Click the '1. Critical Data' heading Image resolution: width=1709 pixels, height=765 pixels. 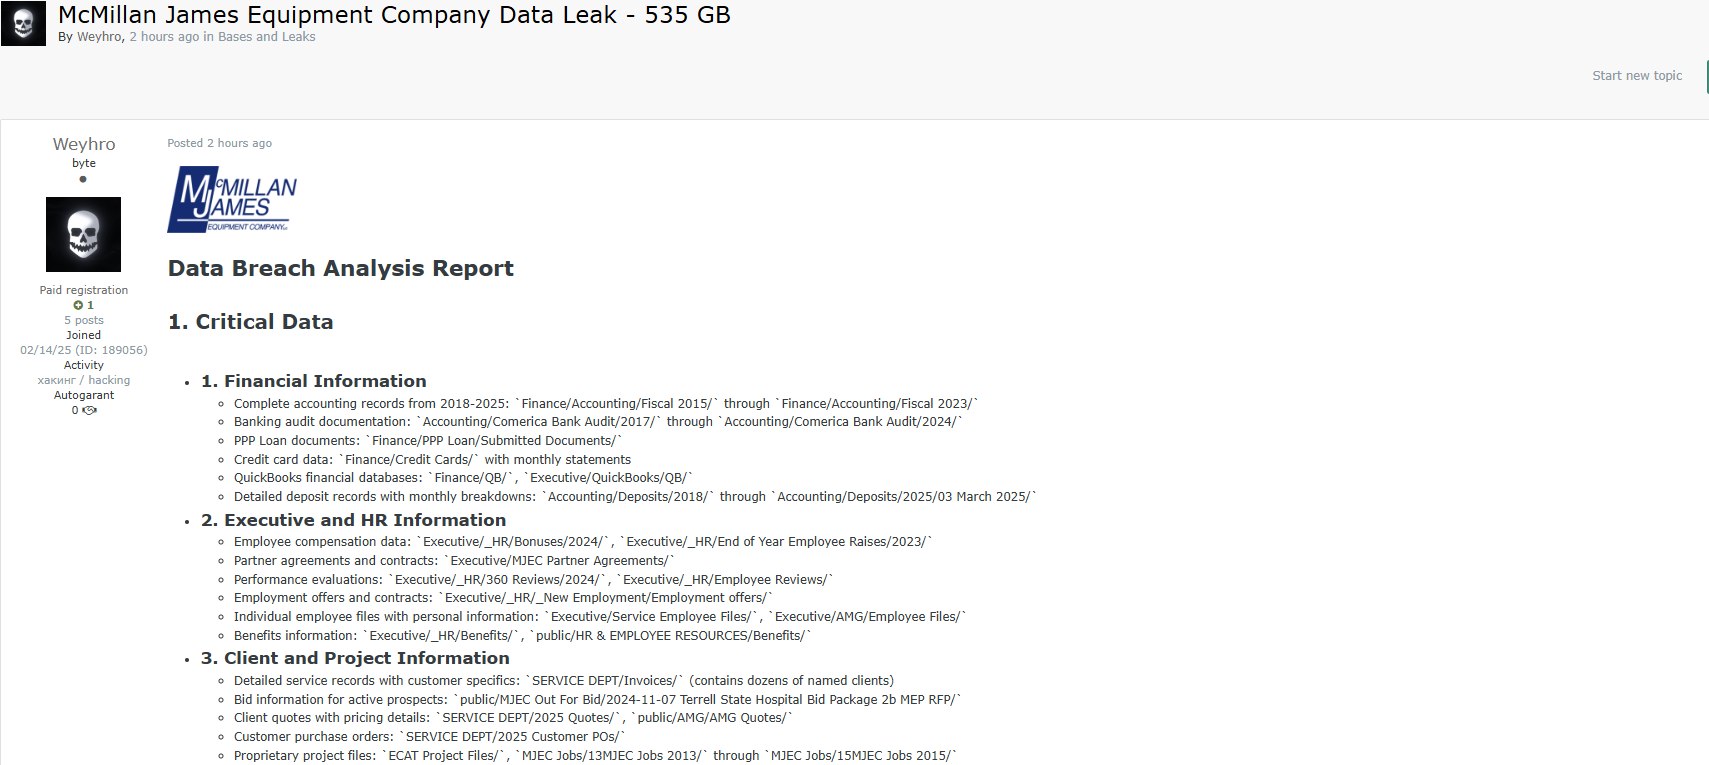pos(250,322)
